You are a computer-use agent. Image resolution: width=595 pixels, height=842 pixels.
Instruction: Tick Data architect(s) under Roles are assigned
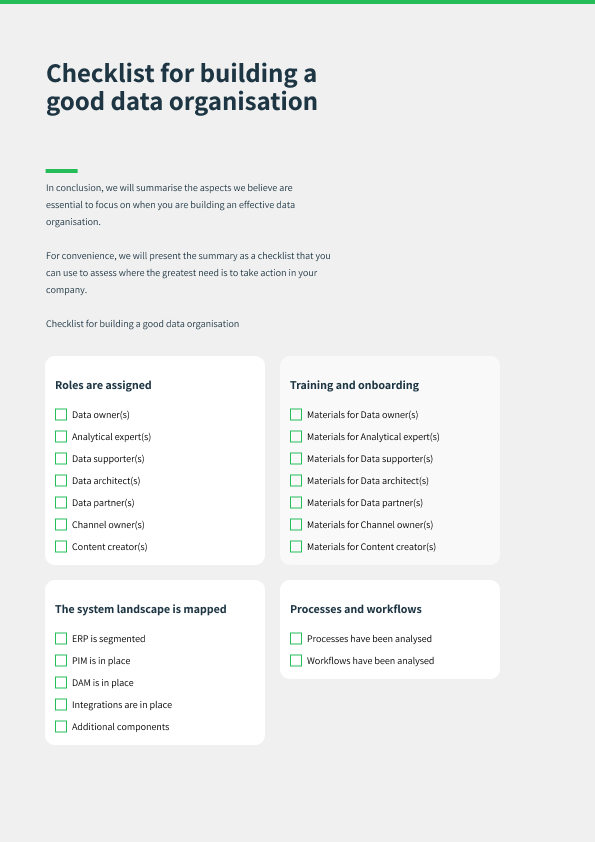tap(61, 481)
